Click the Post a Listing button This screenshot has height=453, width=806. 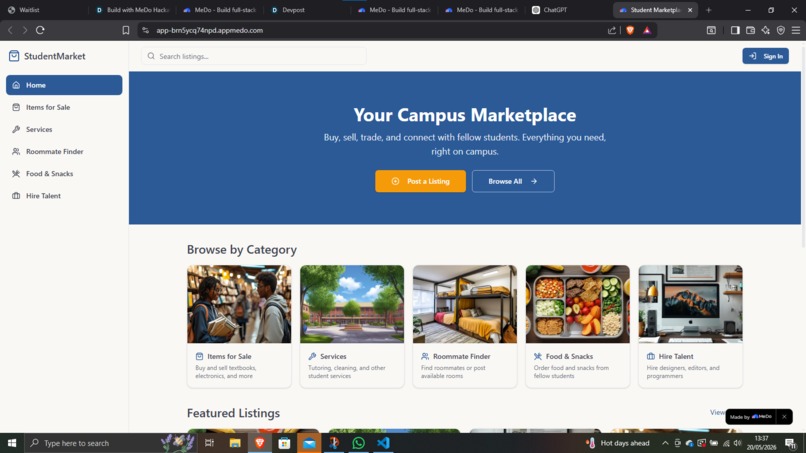(x=420, y=181)
